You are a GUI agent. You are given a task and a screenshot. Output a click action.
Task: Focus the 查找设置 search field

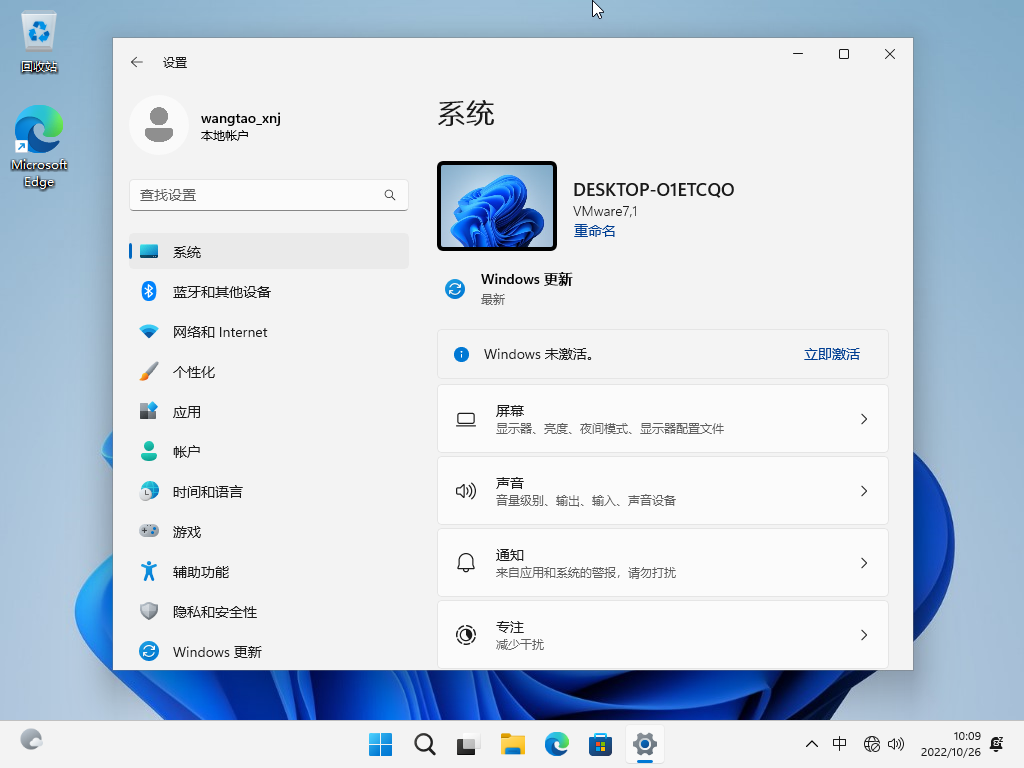tap(268, 195)
